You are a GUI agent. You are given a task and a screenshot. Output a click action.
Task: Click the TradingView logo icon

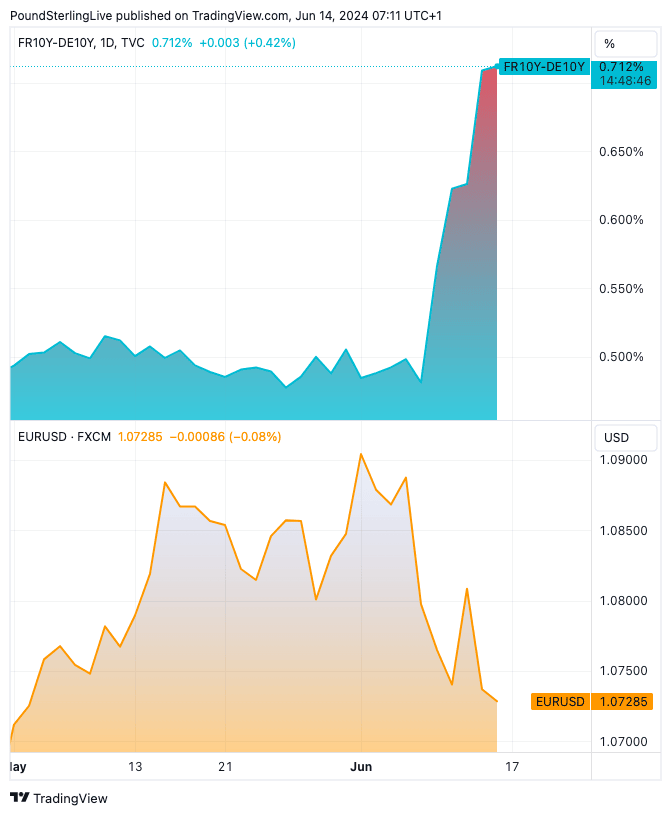coord(19,798)
